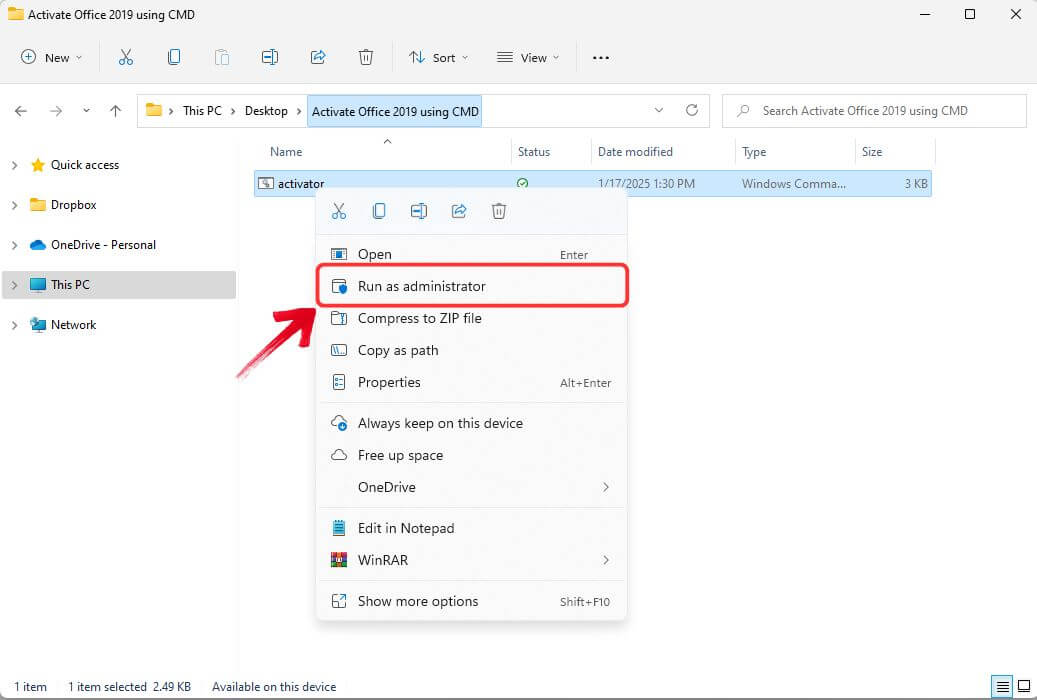Refresh the current folder
The image size is (1037, 700).
pyautogui.click(x=692, y=110)
